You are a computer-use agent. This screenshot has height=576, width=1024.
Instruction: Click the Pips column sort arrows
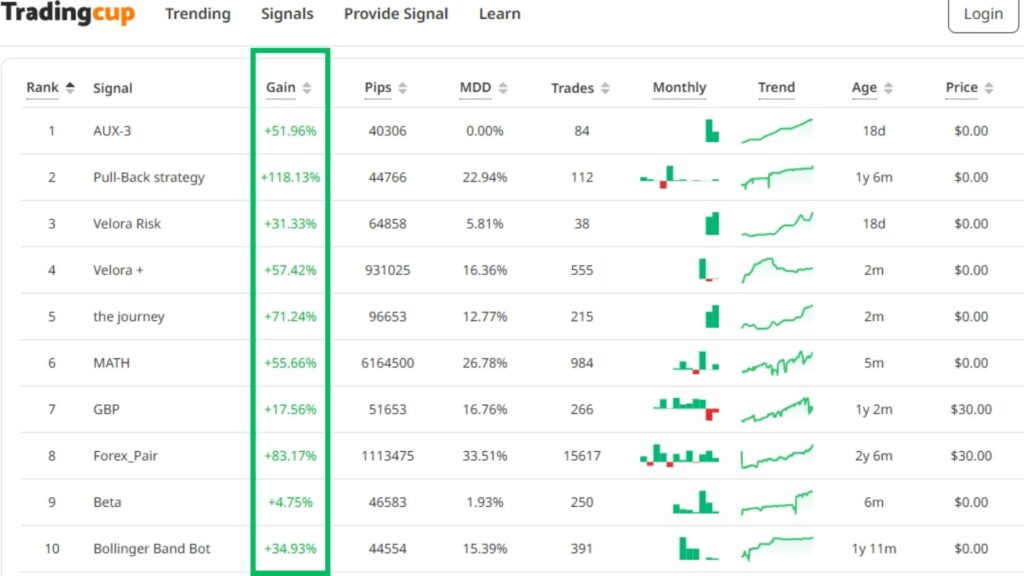402,88
